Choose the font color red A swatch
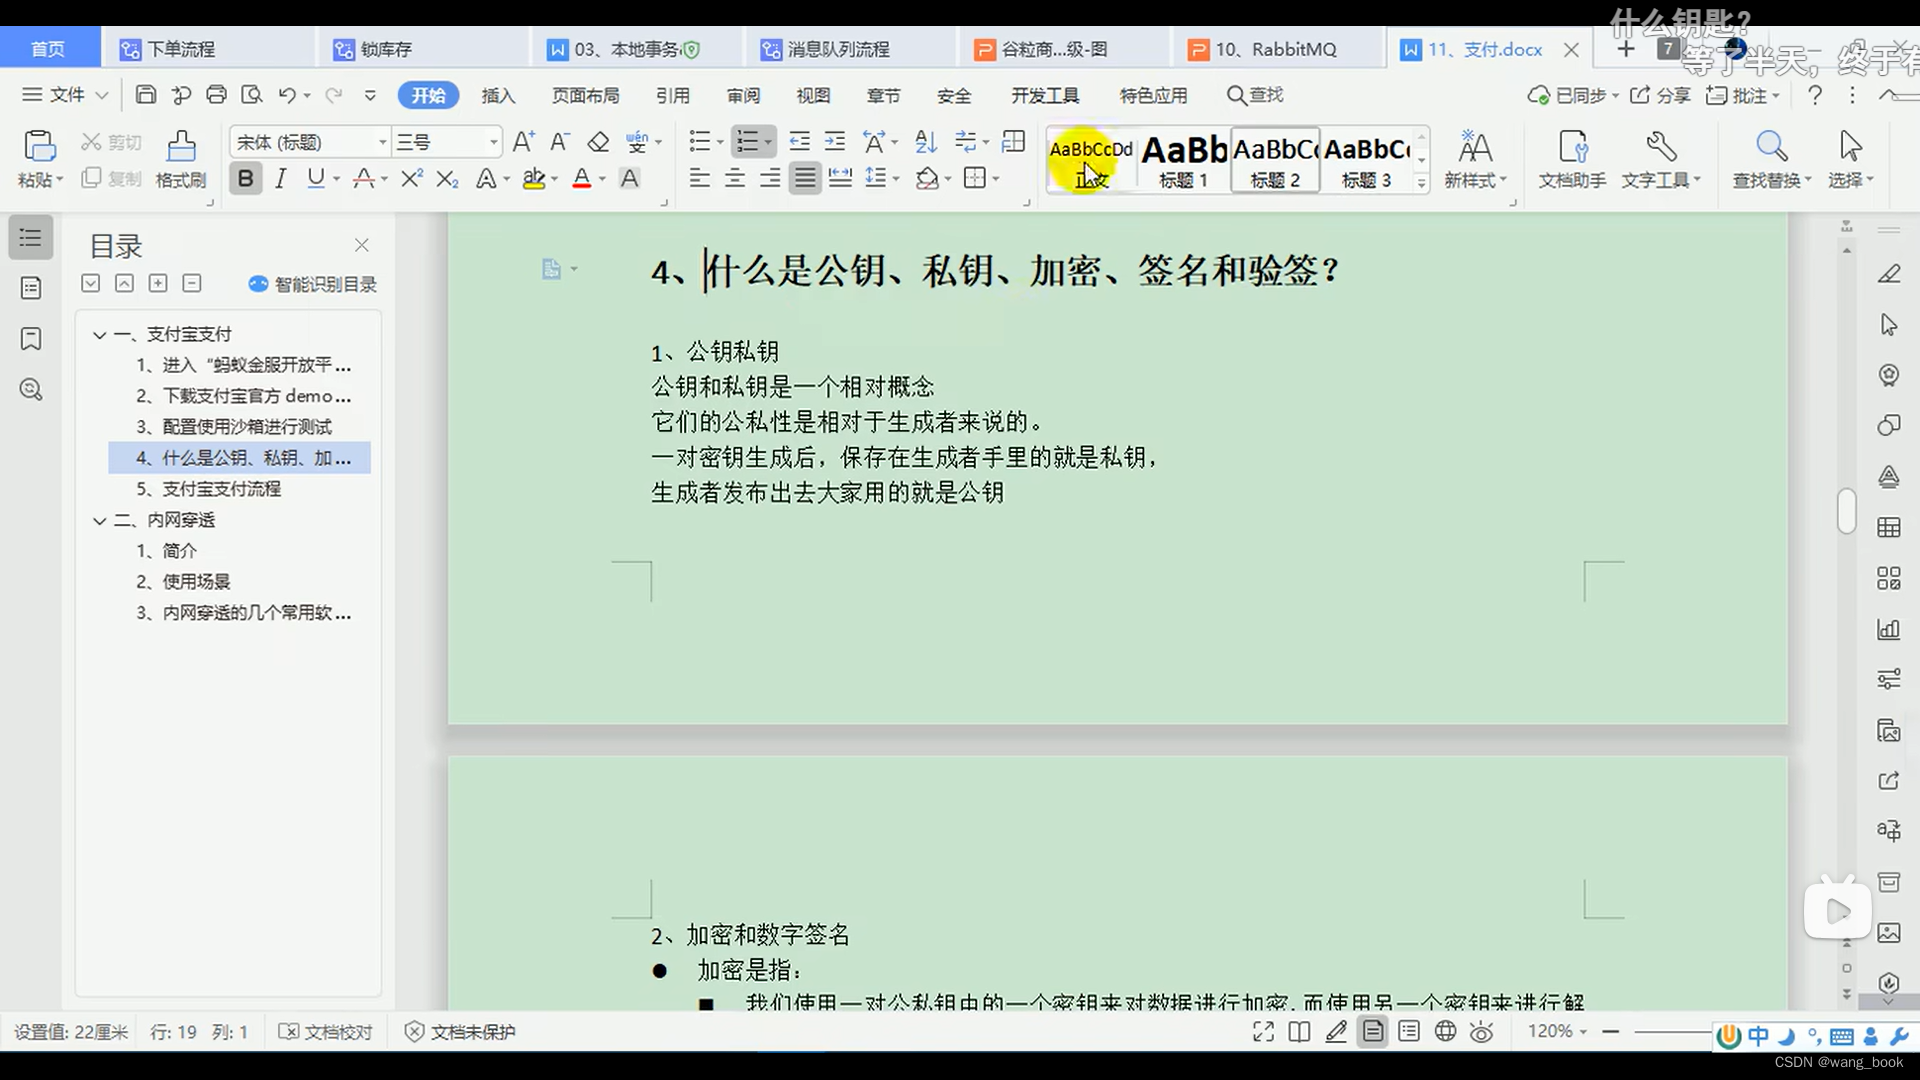The height and width of the screenshot is (1080, 1920). pyautogui.click(x=581, y=179)
